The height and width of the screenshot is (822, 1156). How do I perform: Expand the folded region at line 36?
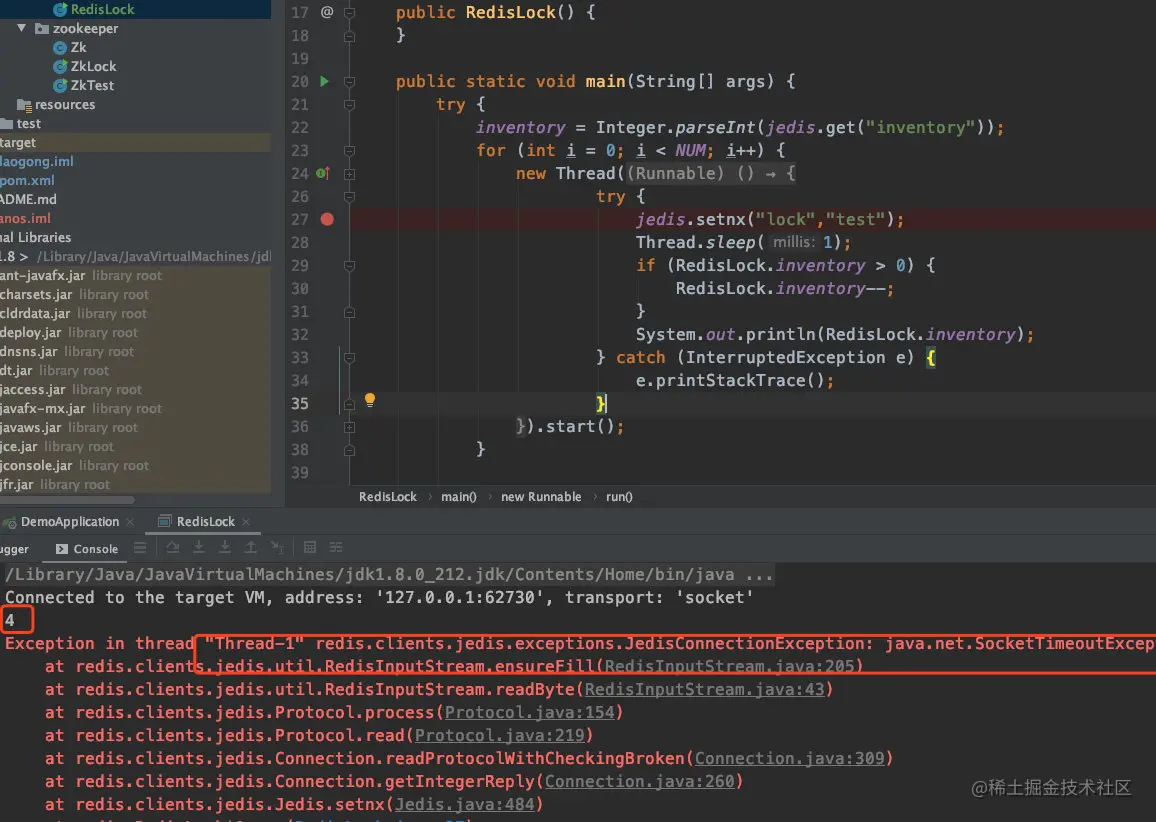pyautogui.click(x=349, y=427)
